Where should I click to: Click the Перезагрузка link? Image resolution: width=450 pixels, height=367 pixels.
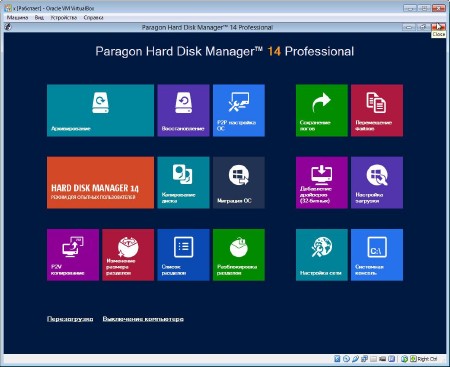point(70,319)
